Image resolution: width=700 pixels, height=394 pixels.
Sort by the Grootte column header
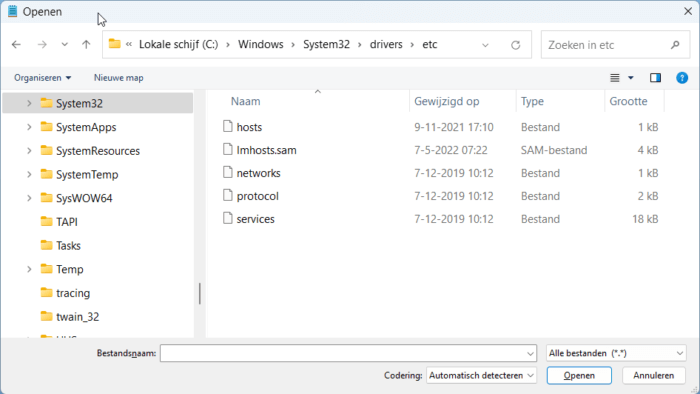coord(628,101)
